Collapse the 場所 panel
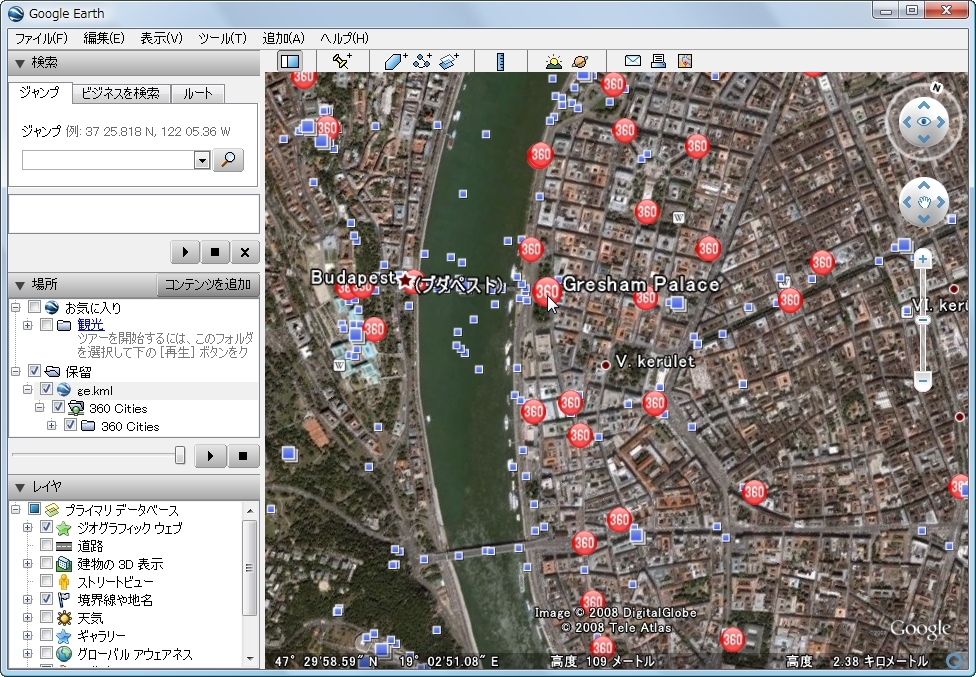Image resolution: width=976 pixels, height=677 pixels. point(20,285)
